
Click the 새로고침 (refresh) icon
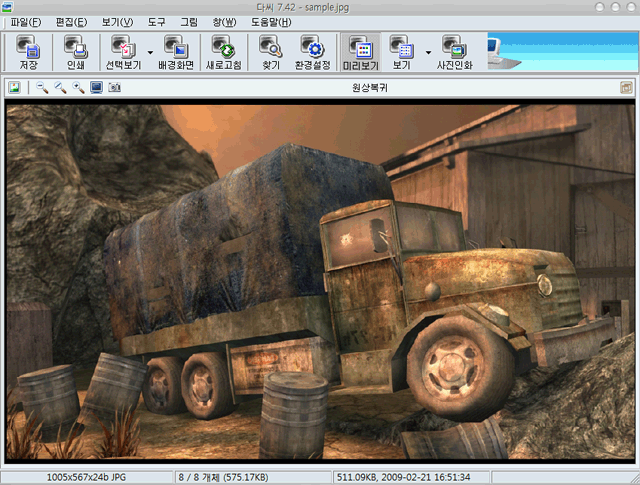[223, 52]
